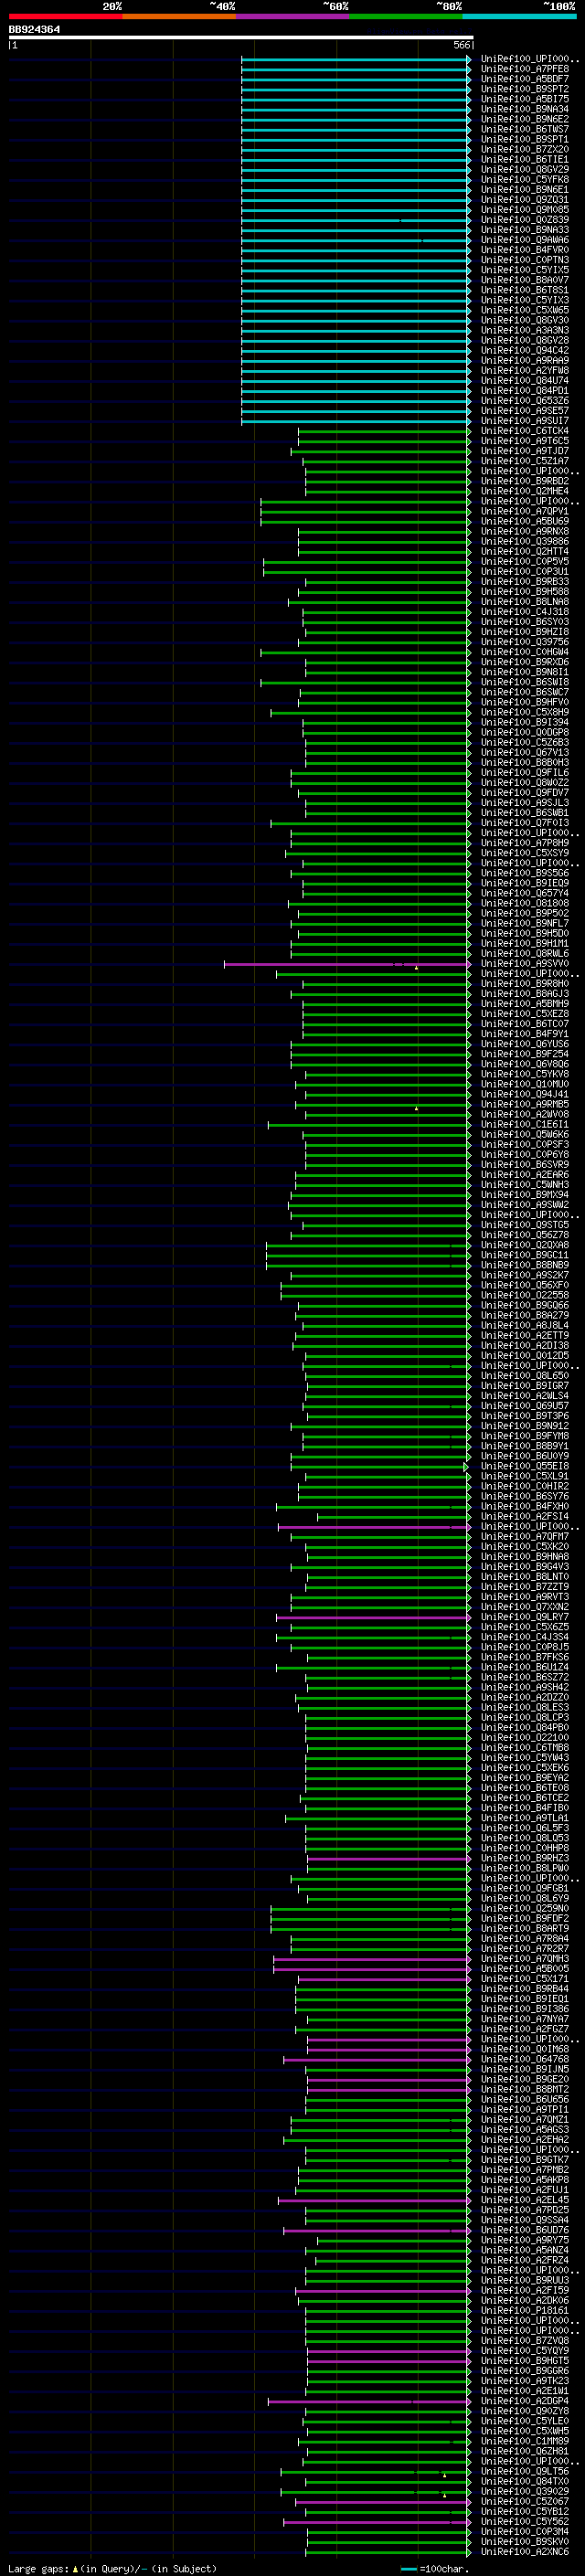
Task: Open hit UniRef100_C5YFK8
Action: pos(524,179)
